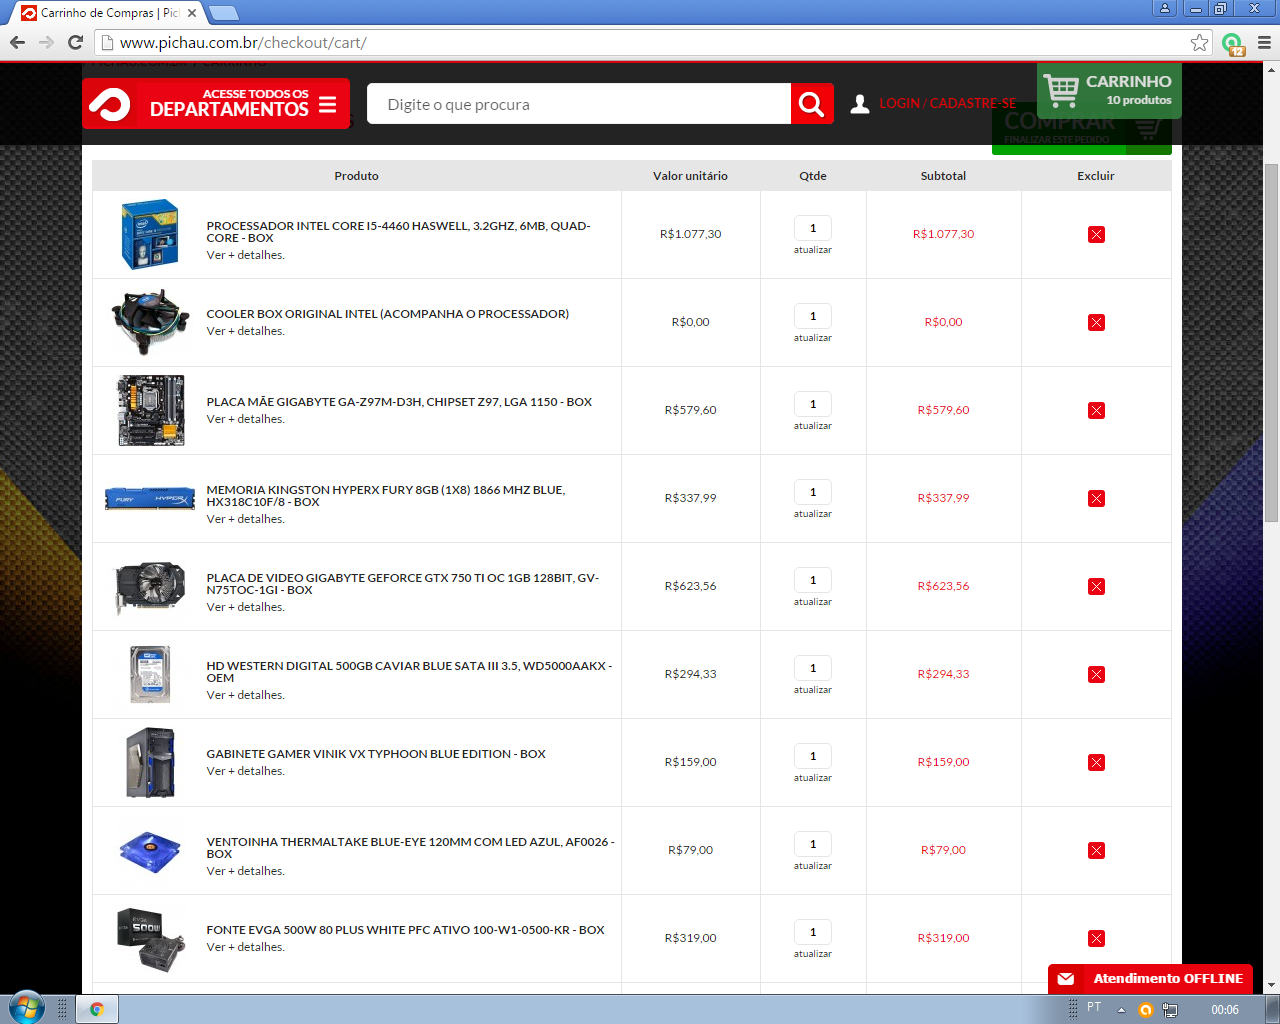Open the Thermaltake blue fan thumbnail
The image size is (1280, 1024).
(x=150, y=851)
